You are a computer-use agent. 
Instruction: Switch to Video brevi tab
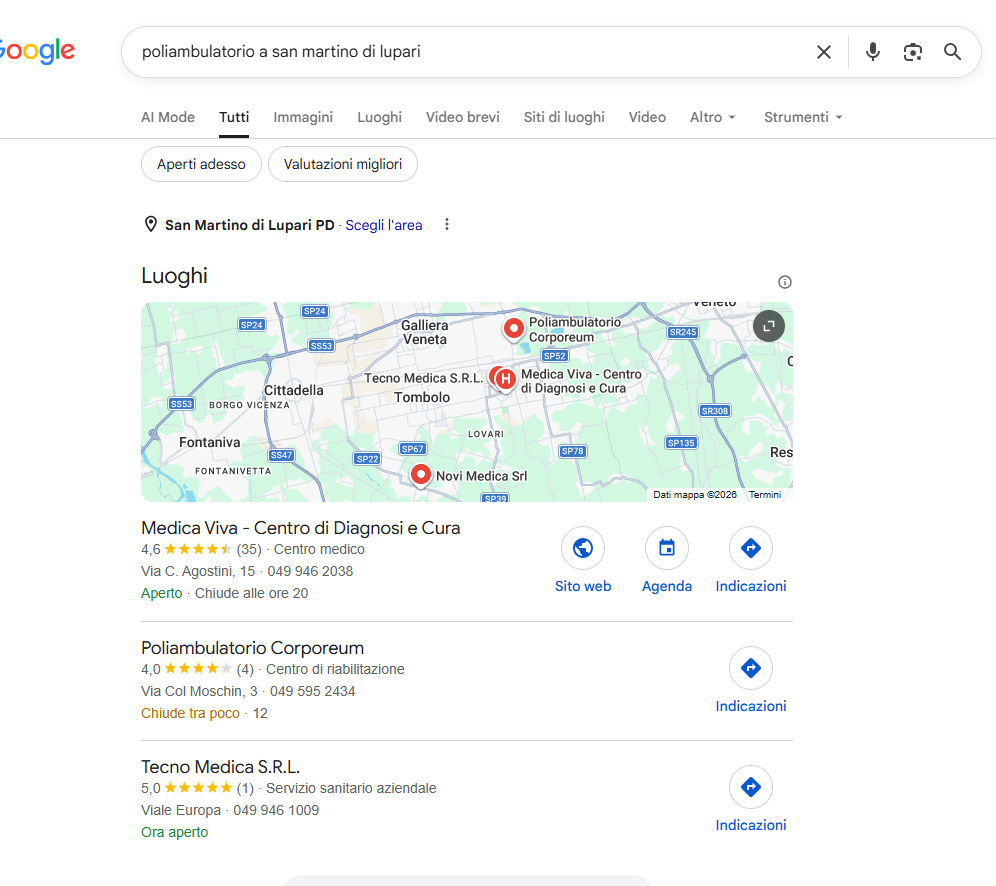pyautogui.click(x=462, y=117)
